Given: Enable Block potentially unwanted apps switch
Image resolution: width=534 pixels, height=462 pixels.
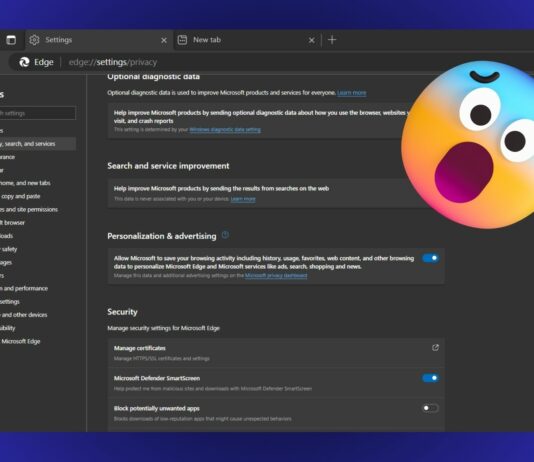Looking at the screenshot, I should (x=430, y=408).
